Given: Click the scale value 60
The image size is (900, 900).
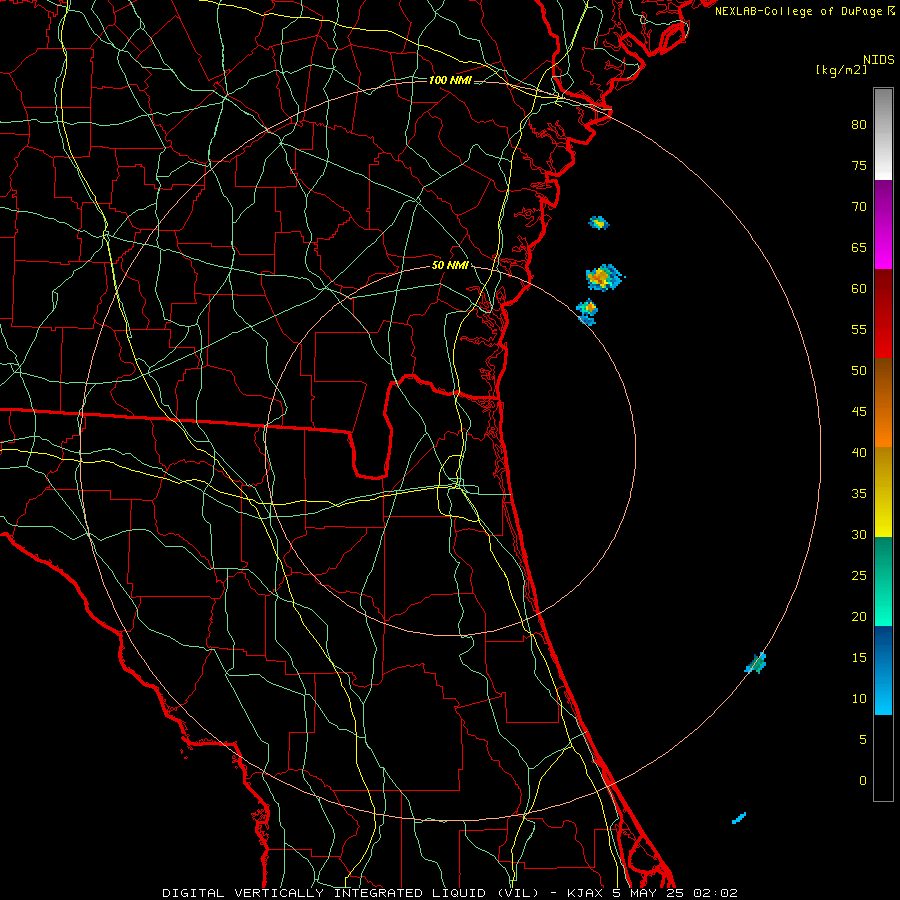Looking at the screenshot, I should 859,289.
